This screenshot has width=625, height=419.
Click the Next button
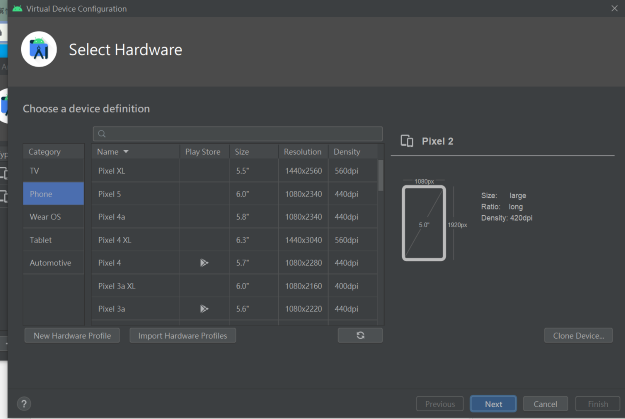click(493, 404)
